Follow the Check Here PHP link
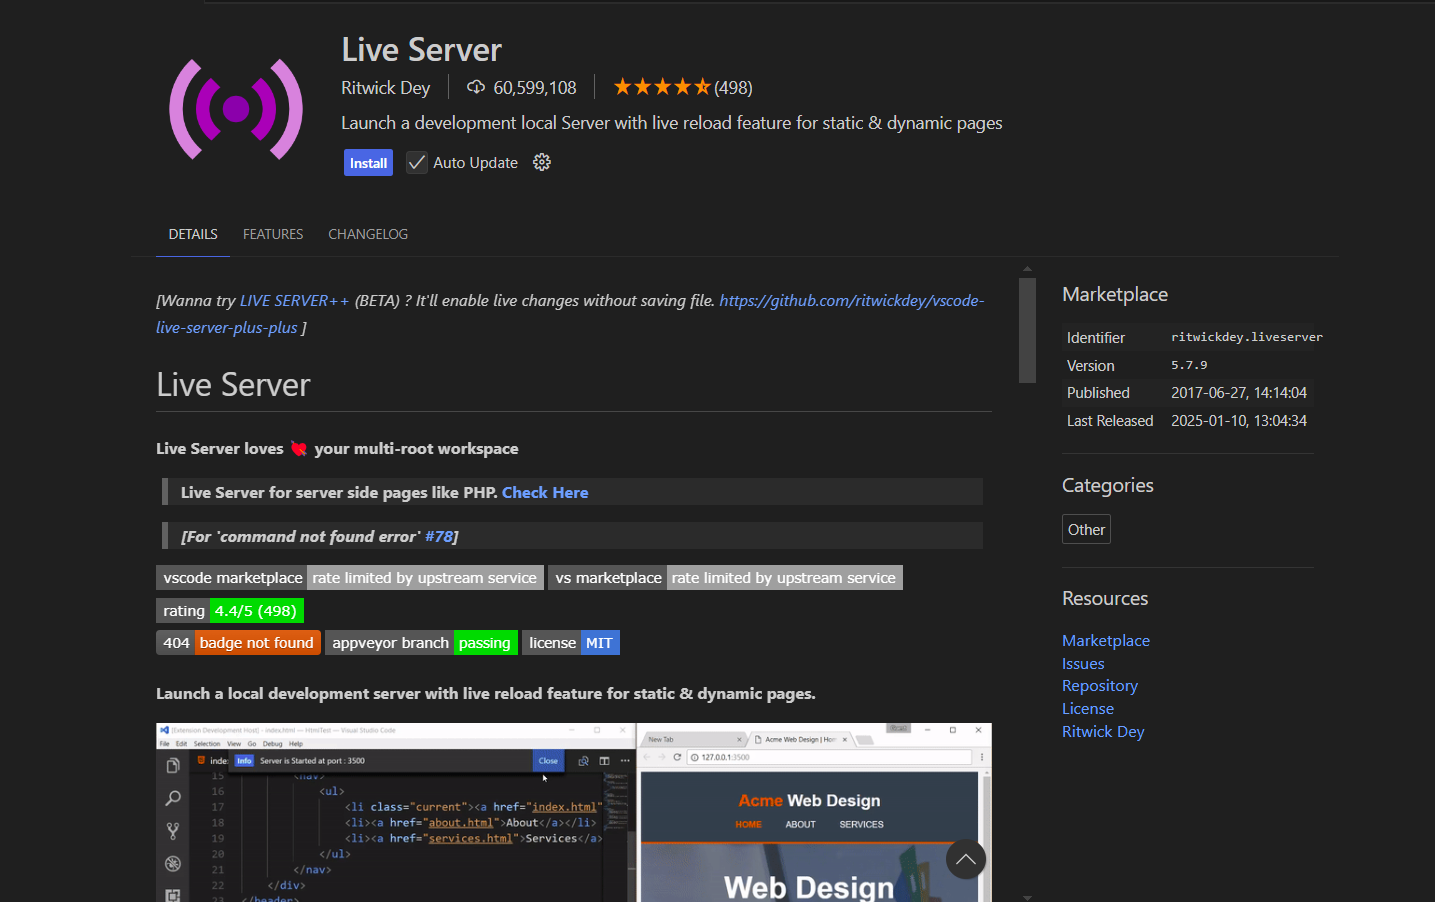1435x902 pixels. coord(545,492)
